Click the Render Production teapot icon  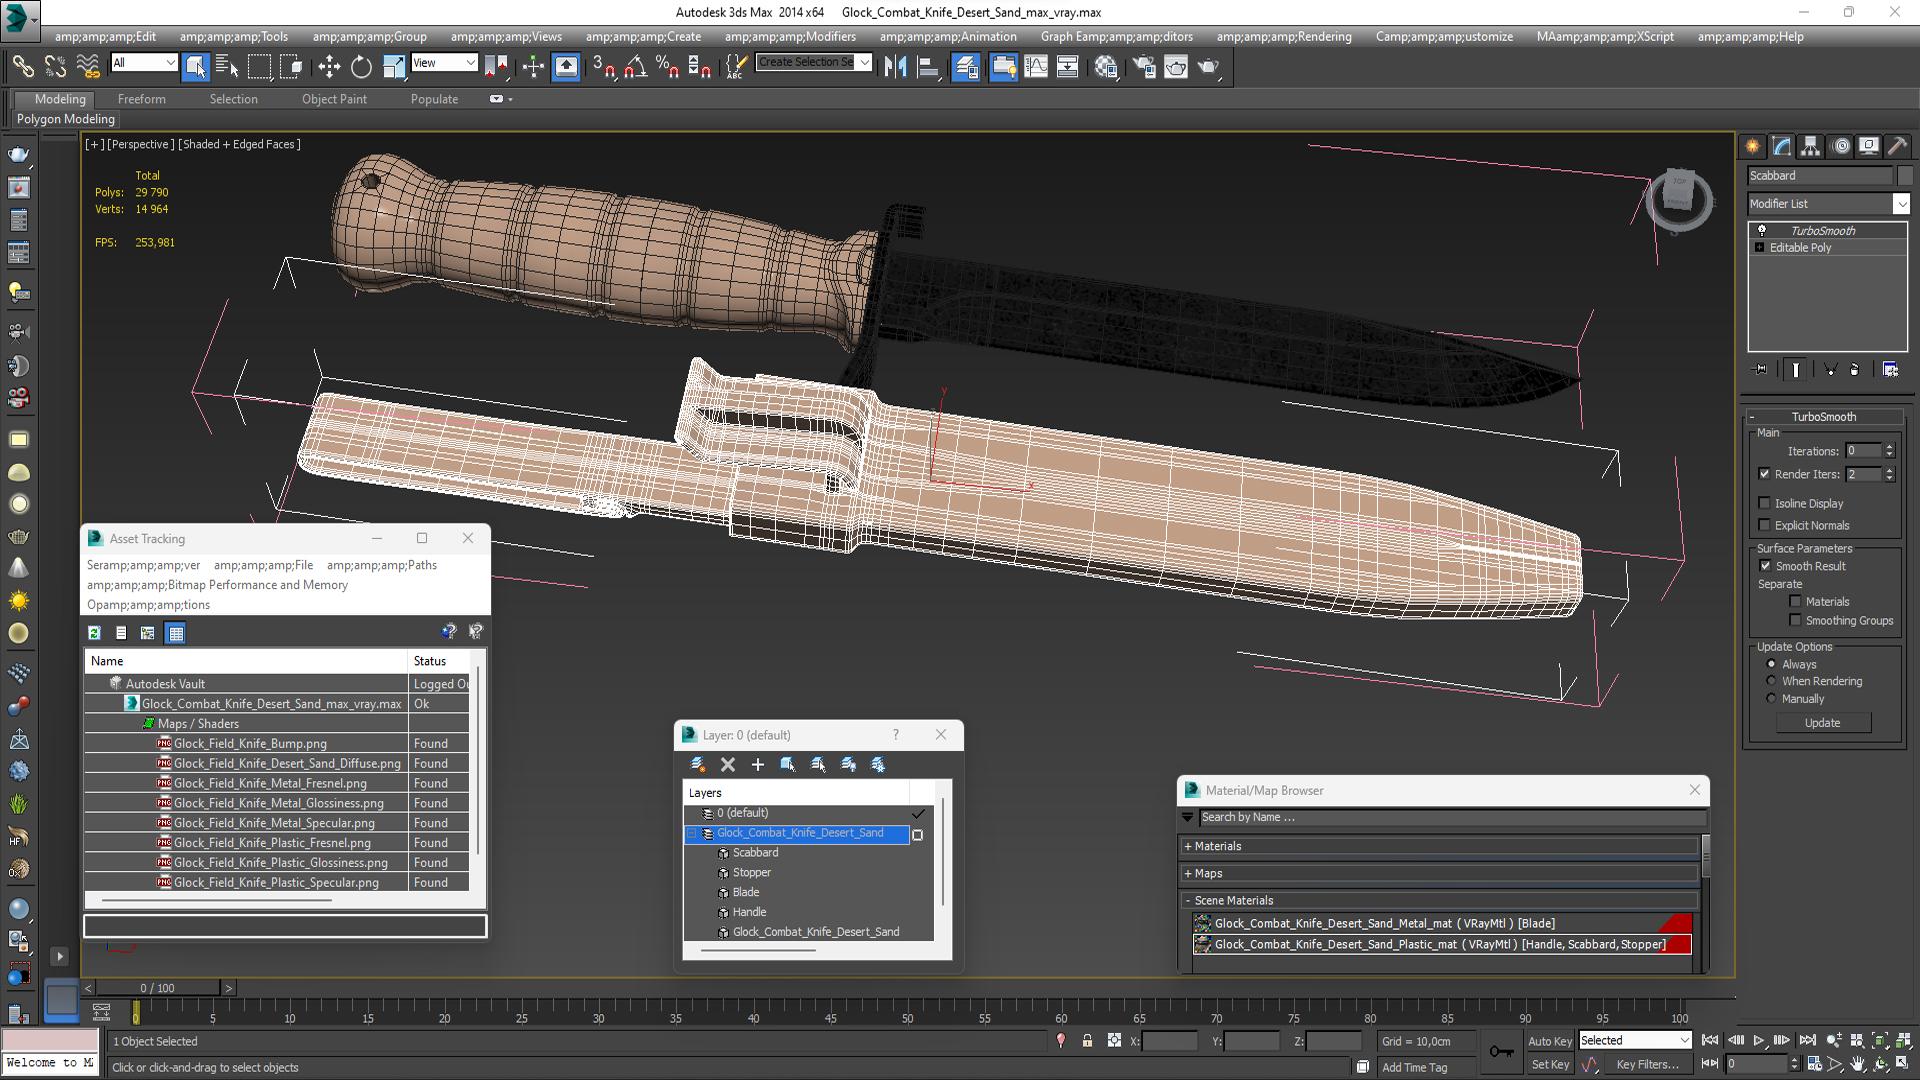coord(1209,67)
